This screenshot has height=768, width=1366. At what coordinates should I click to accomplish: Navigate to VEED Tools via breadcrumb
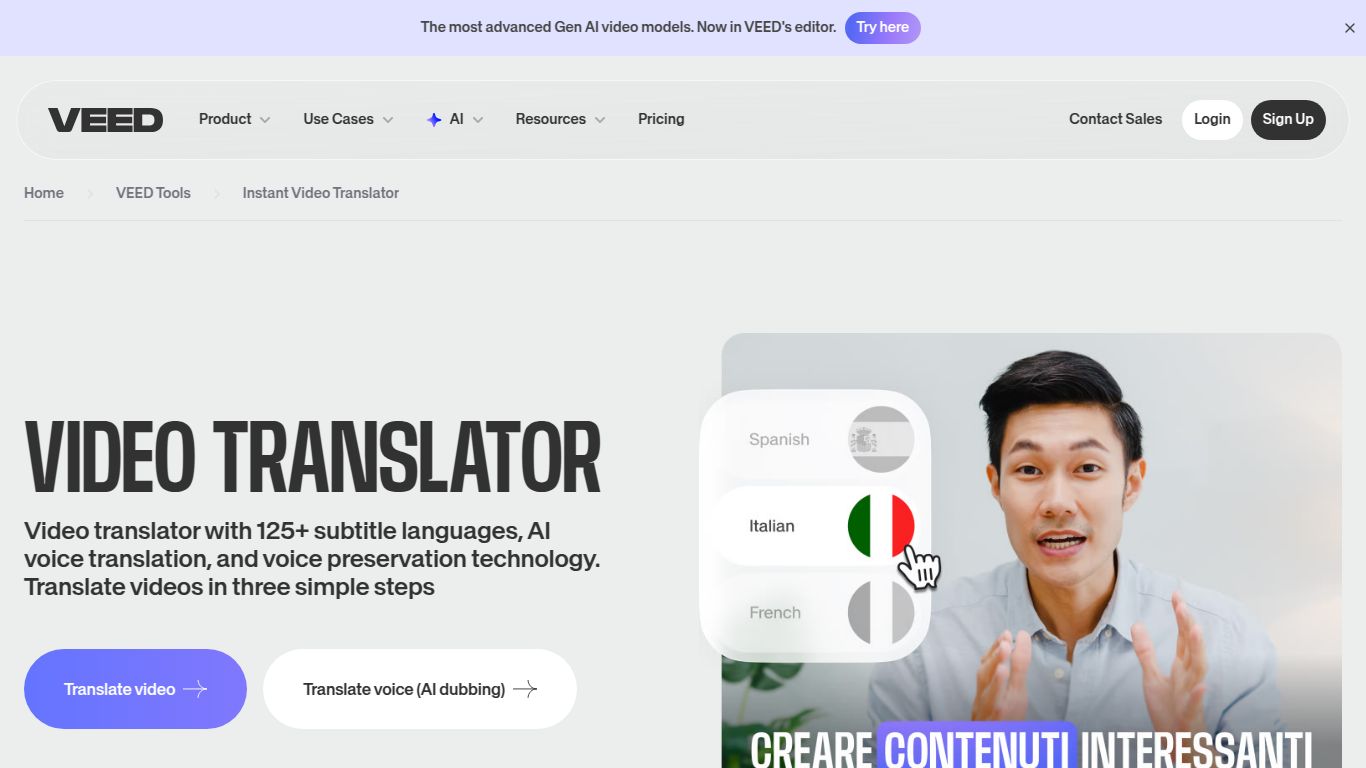click(153, 192)
